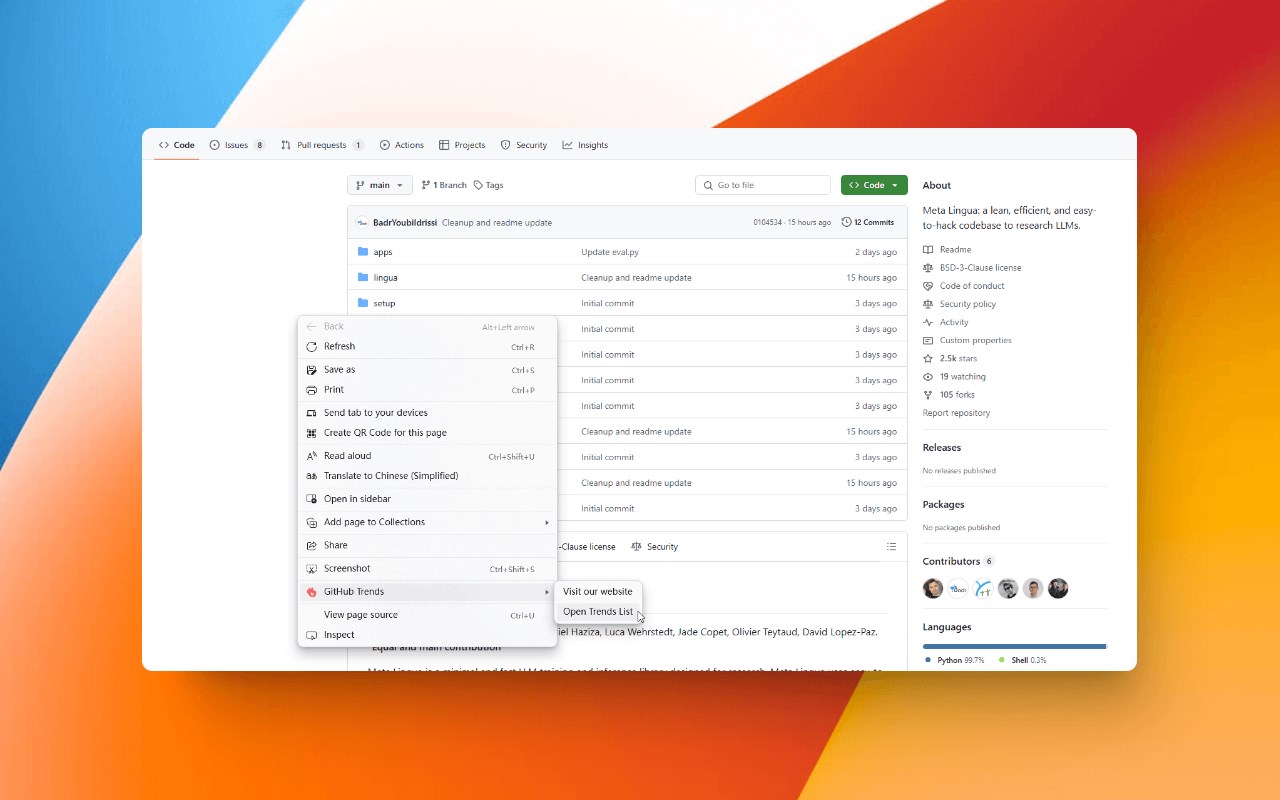The image size is (1280, 800).
Task: Click the Report repository link
Action: pos(956,413)
